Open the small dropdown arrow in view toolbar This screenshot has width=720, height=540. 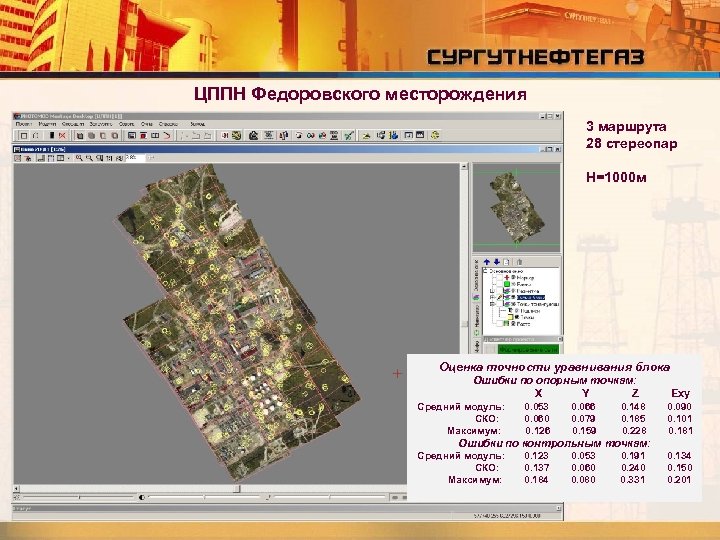(x=69, y=158)
